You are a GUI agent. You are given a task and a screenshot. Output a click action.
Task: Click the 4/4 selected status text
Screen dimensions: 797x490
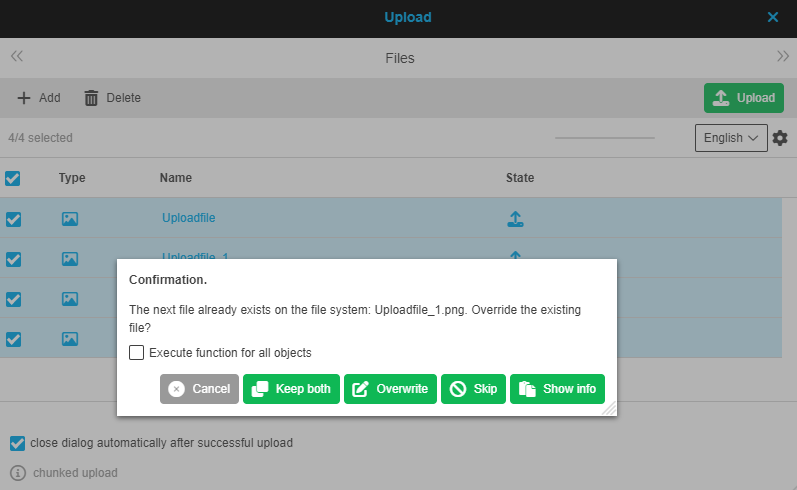(x=40, y=138)
